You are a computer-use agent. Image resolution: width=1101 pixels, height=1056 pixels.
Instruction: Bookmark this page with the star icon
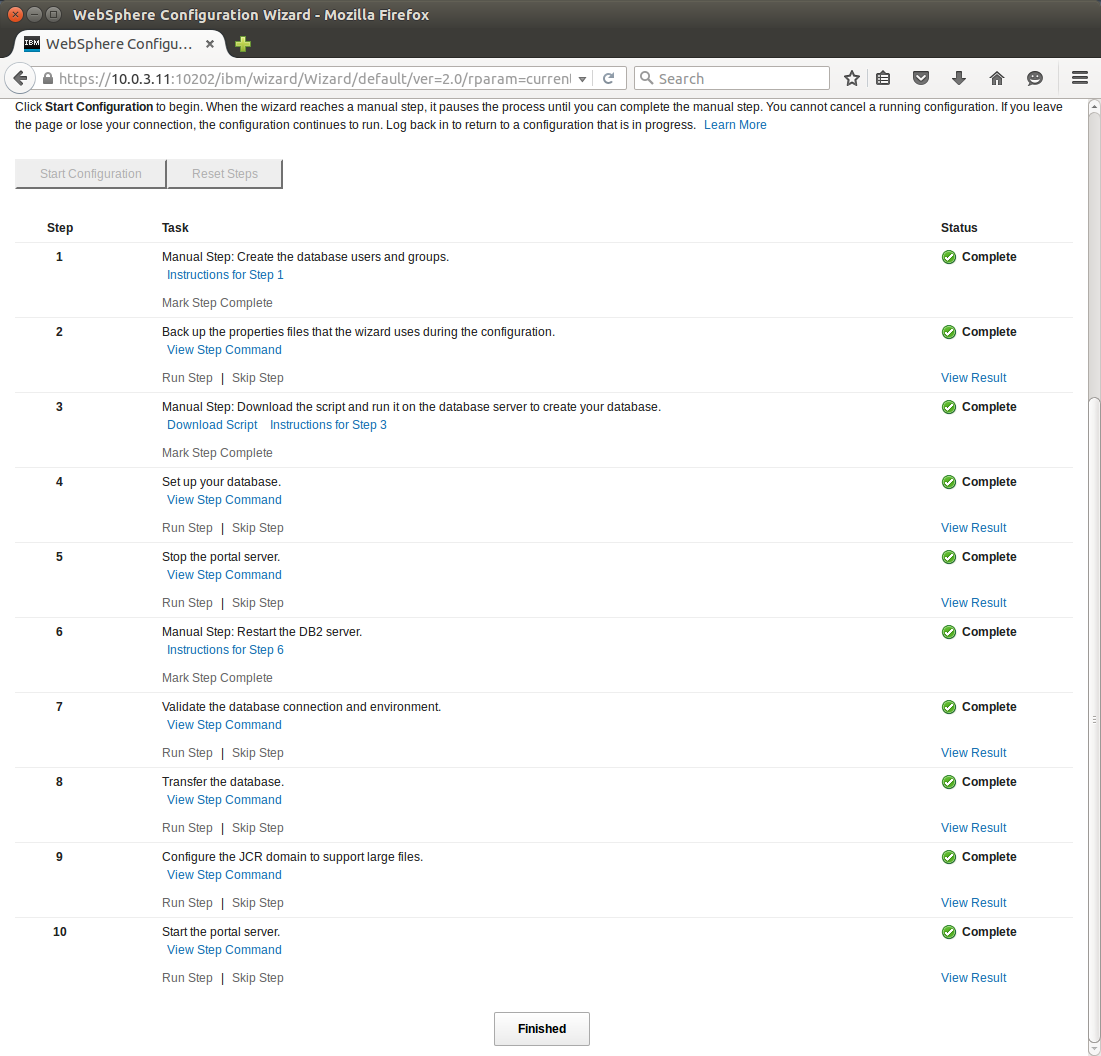[x=852, y=79]
